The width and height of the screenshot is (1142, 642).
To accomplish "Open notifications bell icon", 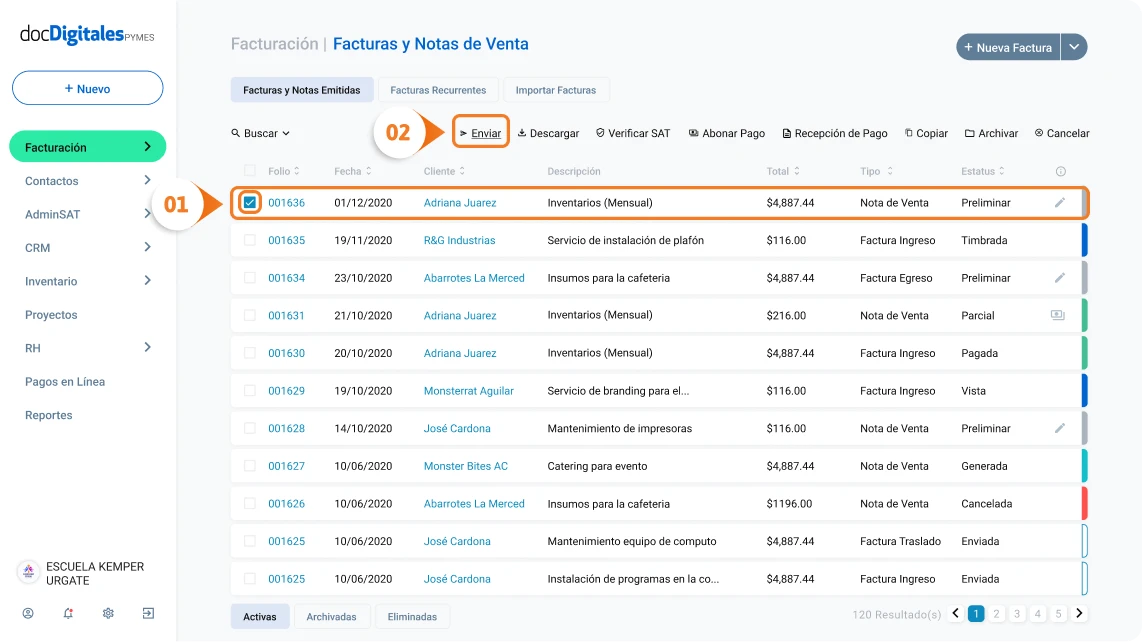I will 68,614.
